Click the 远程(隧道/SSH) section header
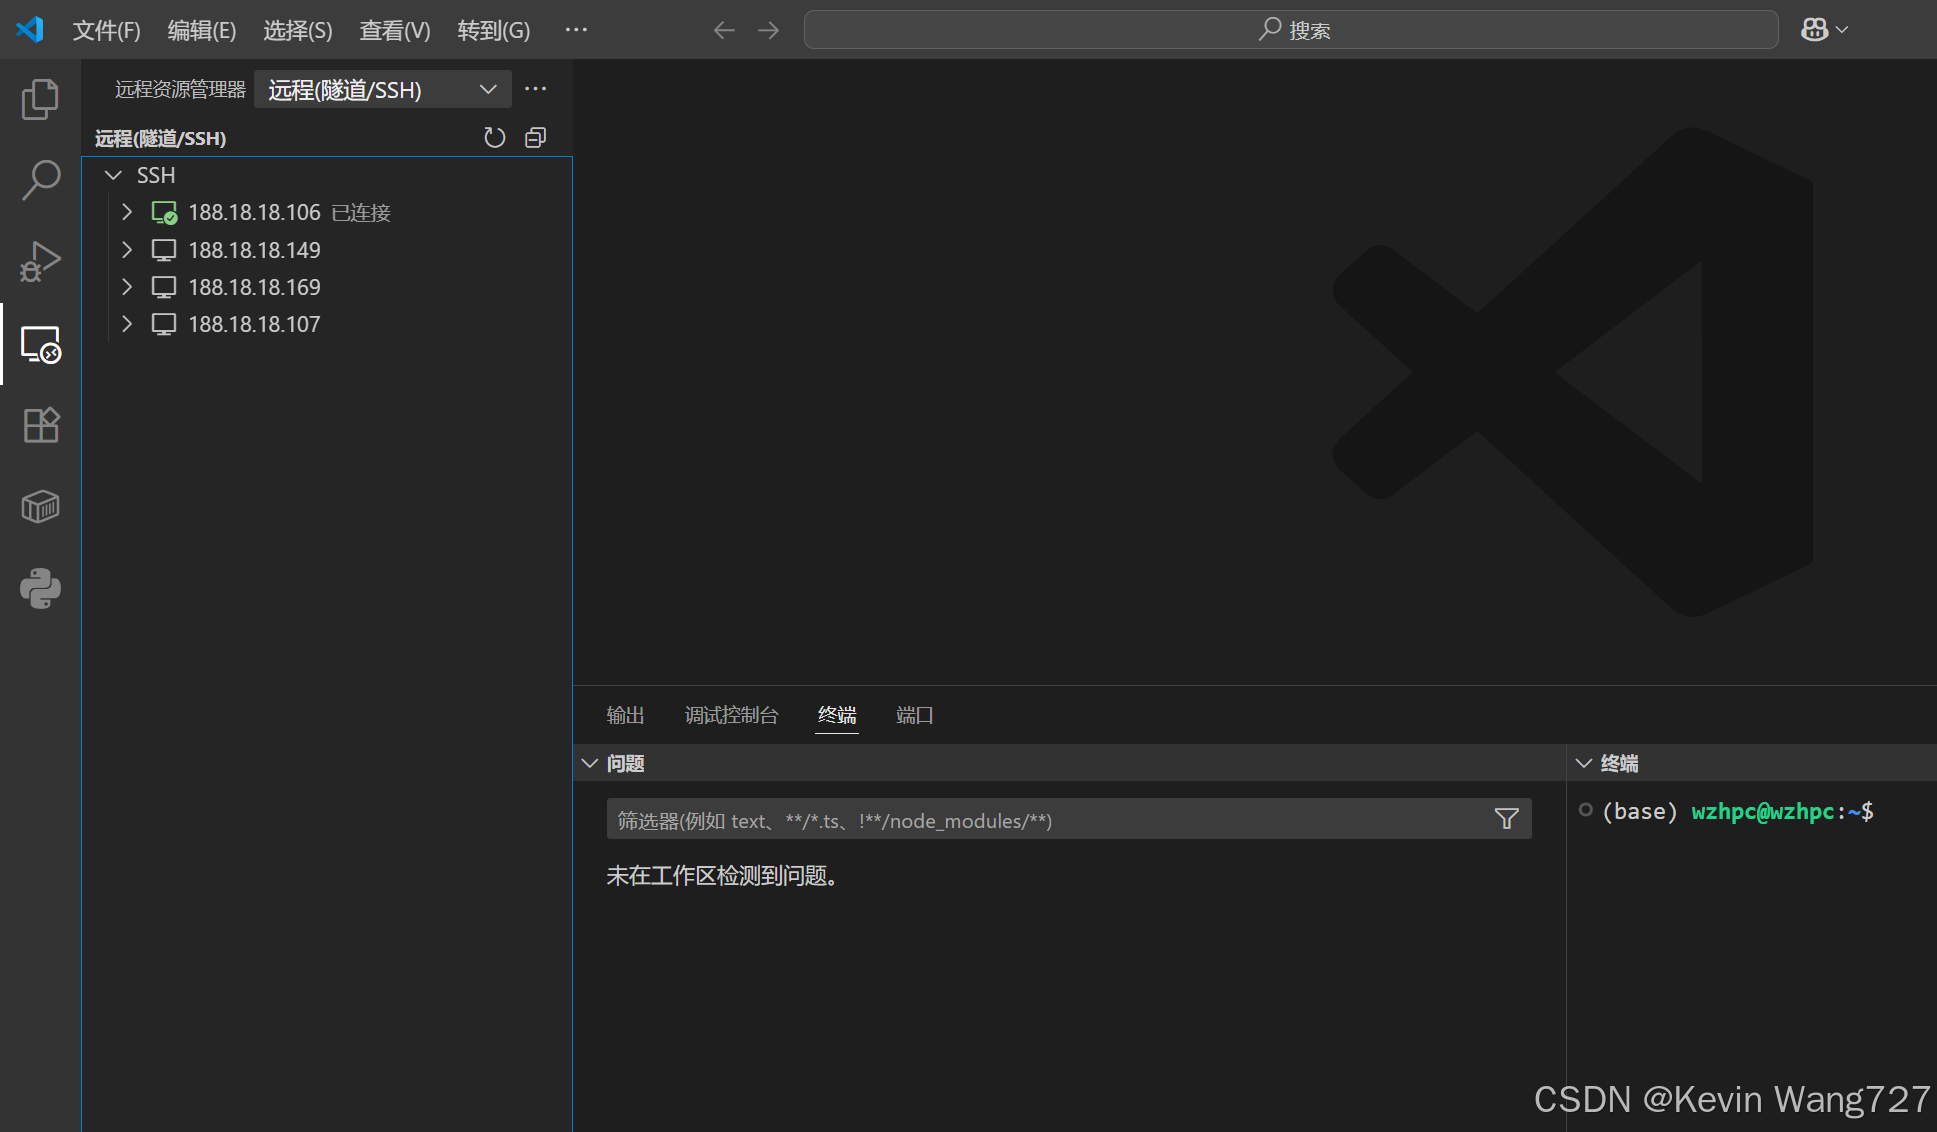Screen dimensions: 1937x1132 (x=160, y=138)
